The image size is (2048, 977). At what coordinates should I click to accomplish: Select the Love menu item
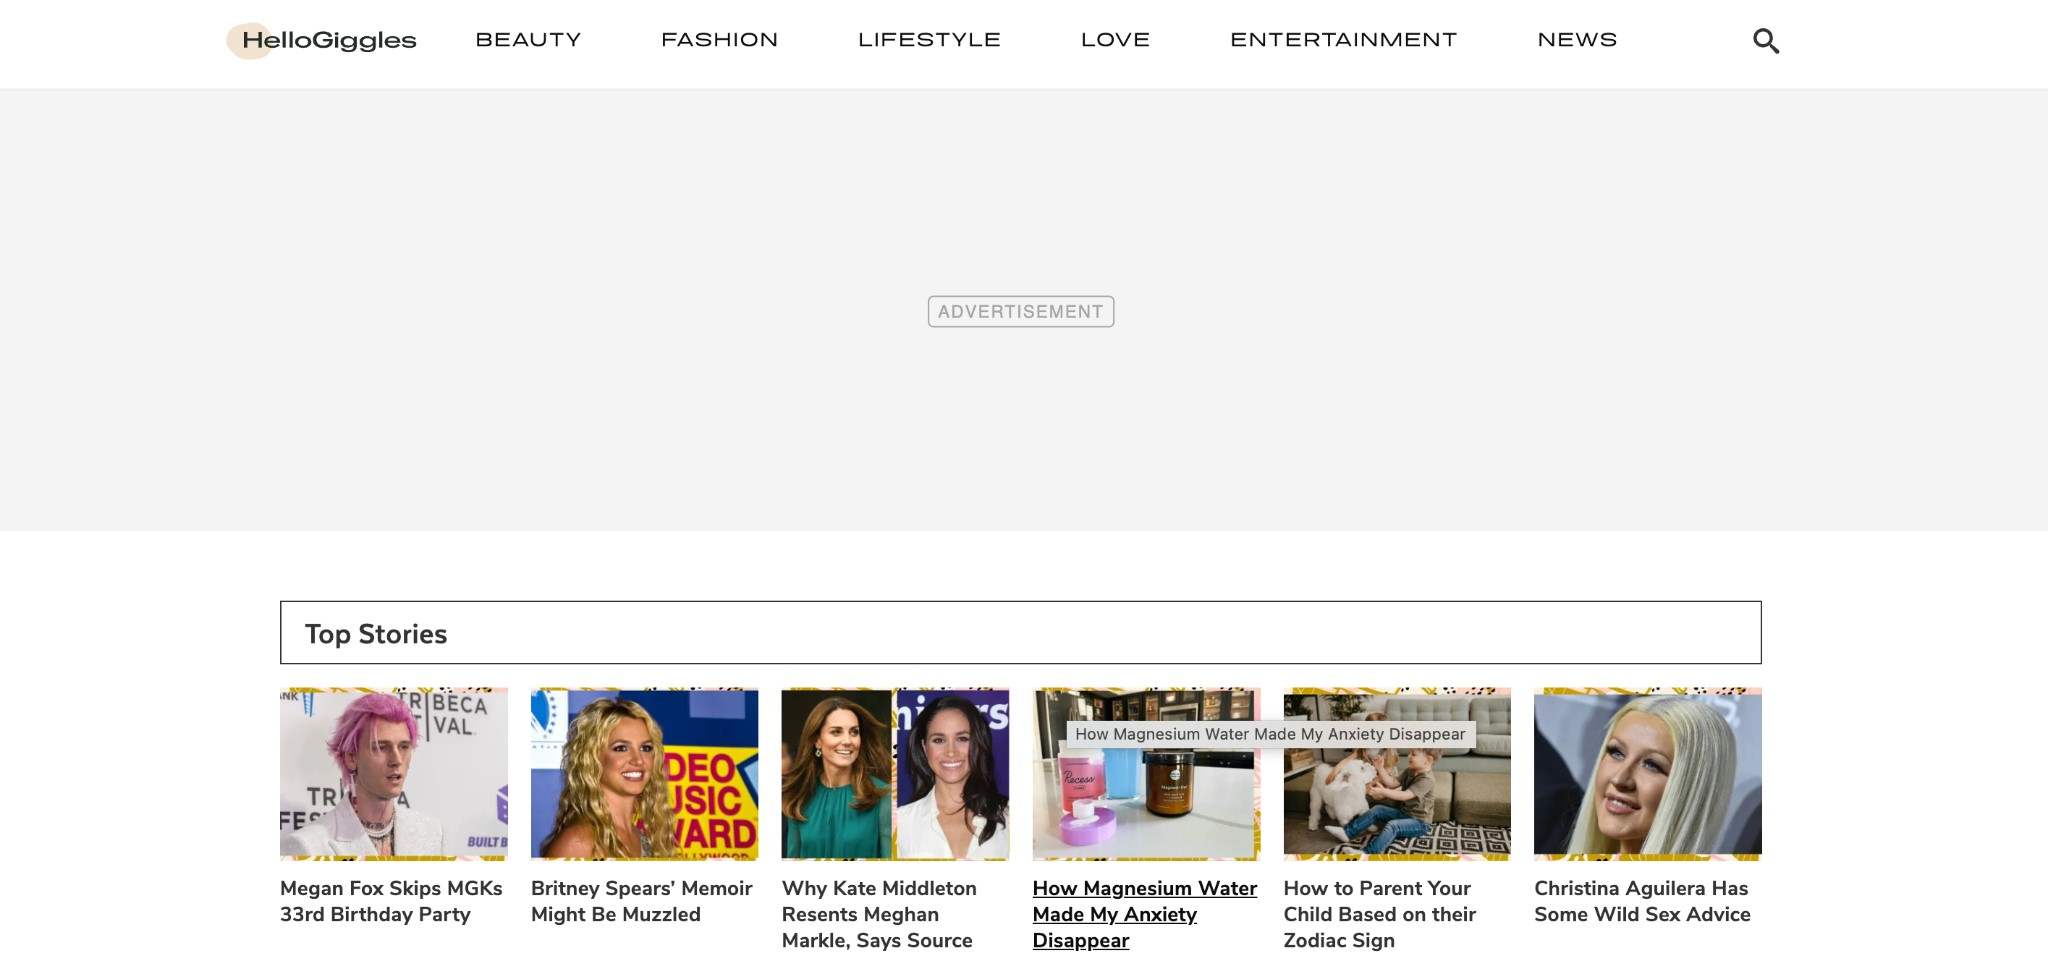pyautogui.click(x=1115, y=40)
